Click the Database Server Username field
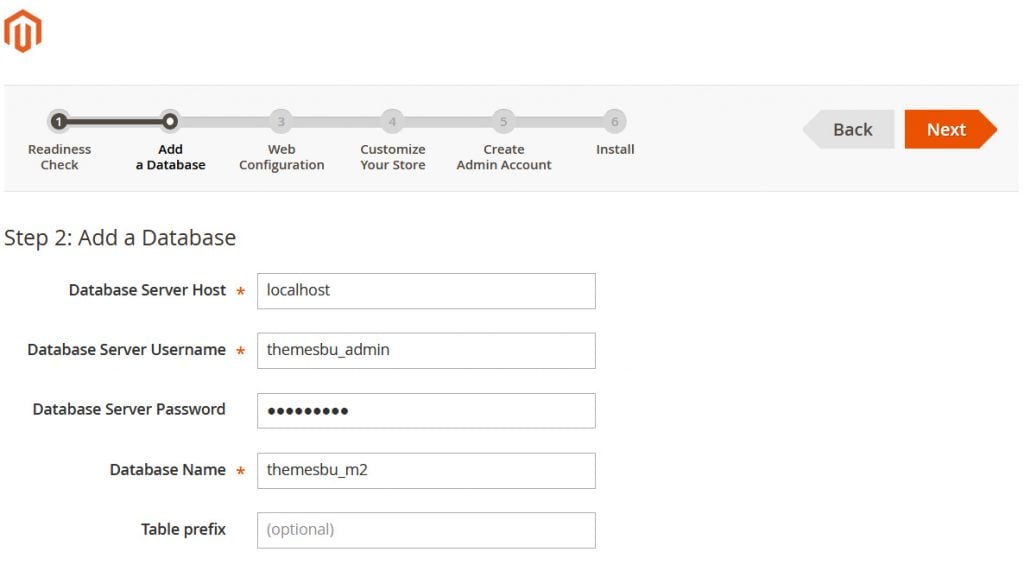 click(x=426, y=351)
